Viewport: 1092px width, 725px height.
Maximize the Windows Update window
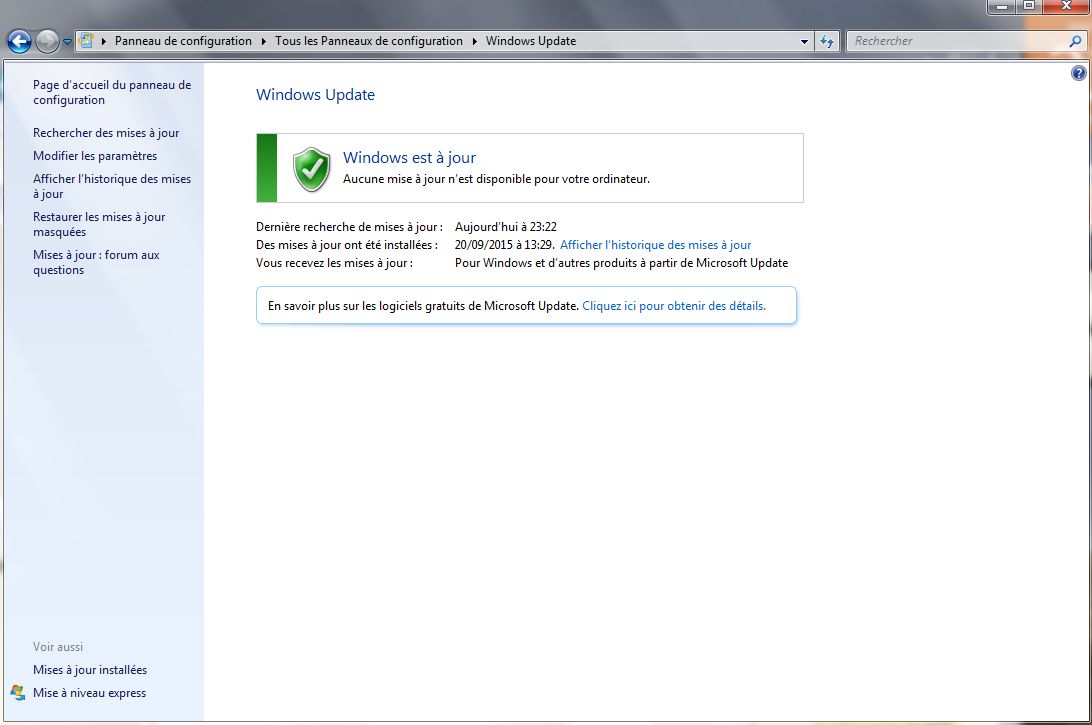point(1029,6)
